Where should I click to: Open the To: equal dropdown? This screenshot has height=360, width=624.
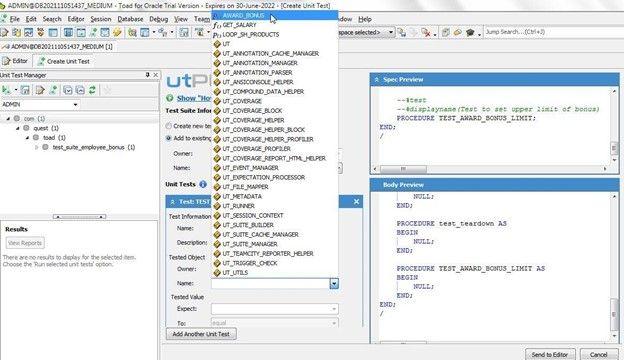point(334,323)
